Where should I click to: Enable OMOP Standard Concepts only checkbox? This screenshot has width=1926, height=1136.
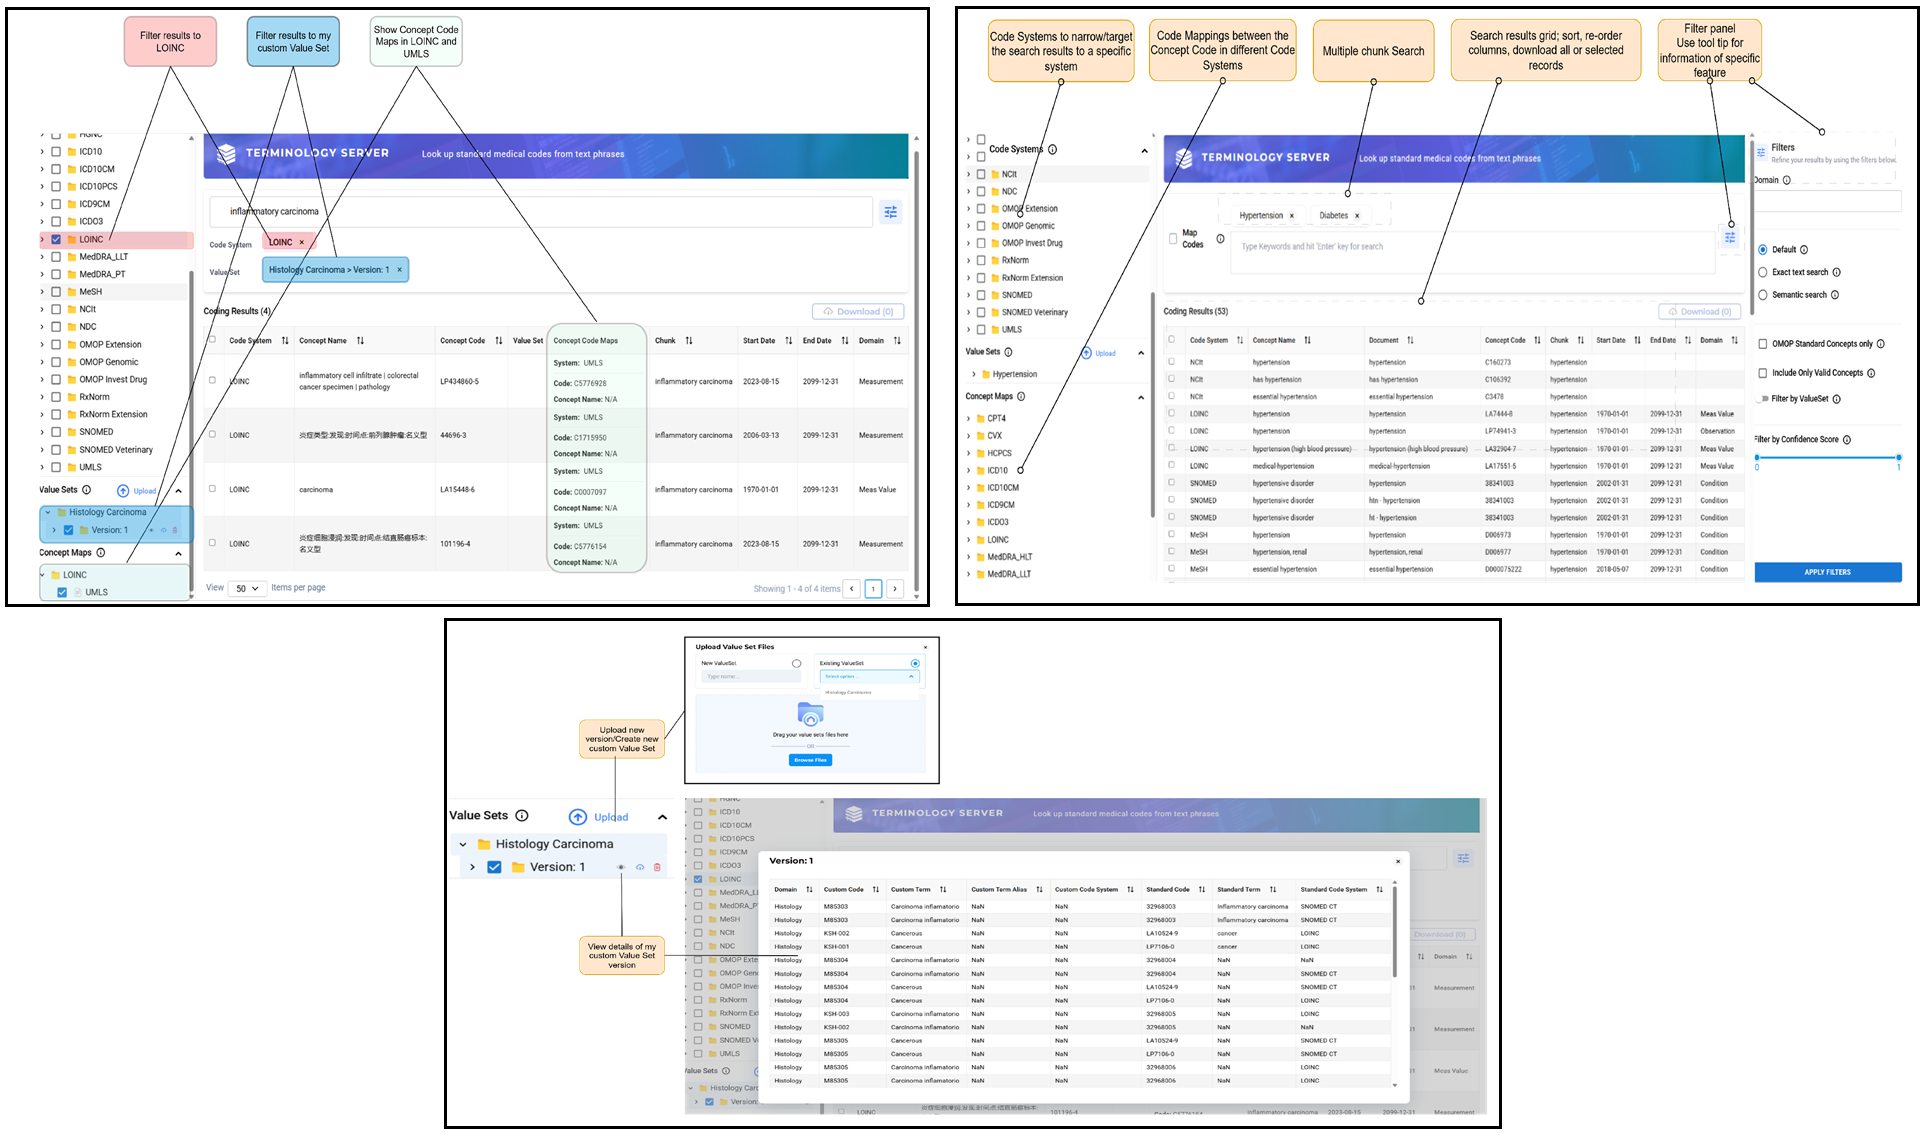[1763, 344]
